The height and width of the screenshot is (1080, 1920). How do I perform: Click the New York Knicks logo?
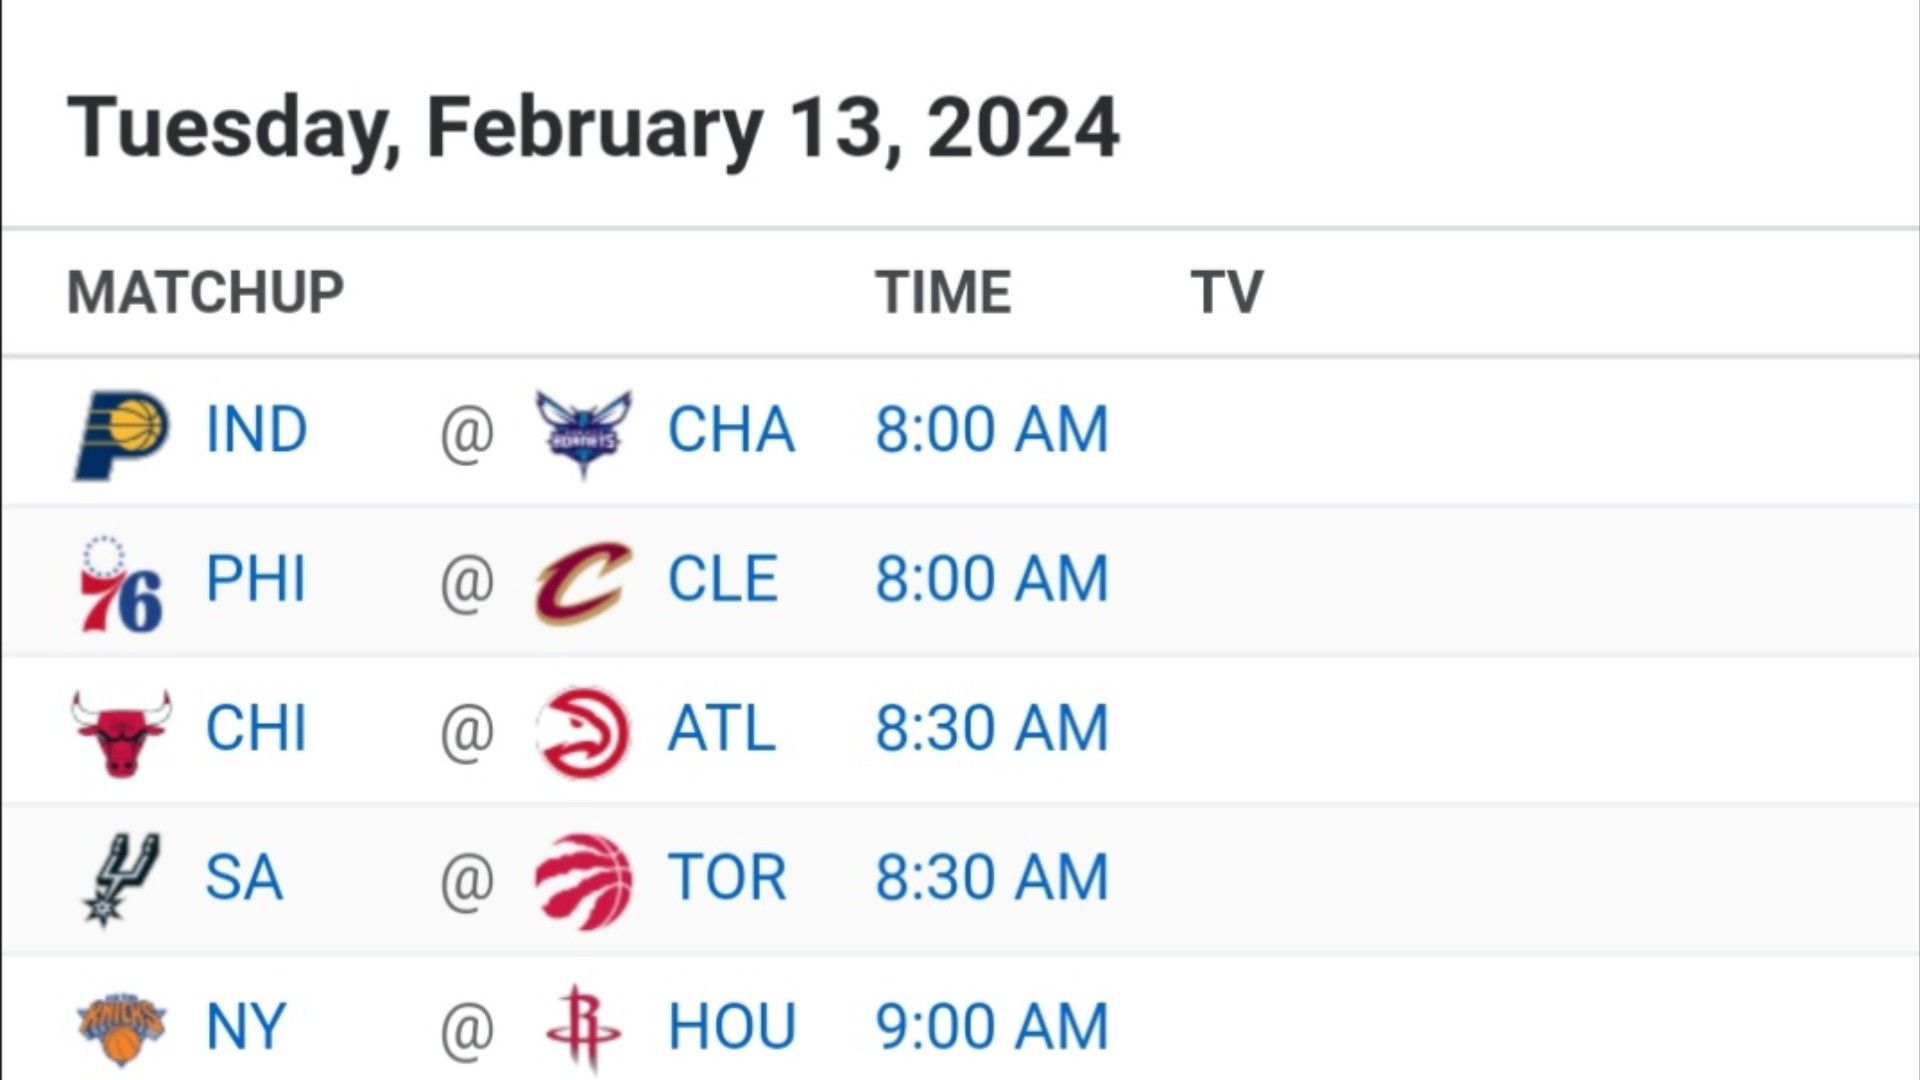(x=122, y=1029)
